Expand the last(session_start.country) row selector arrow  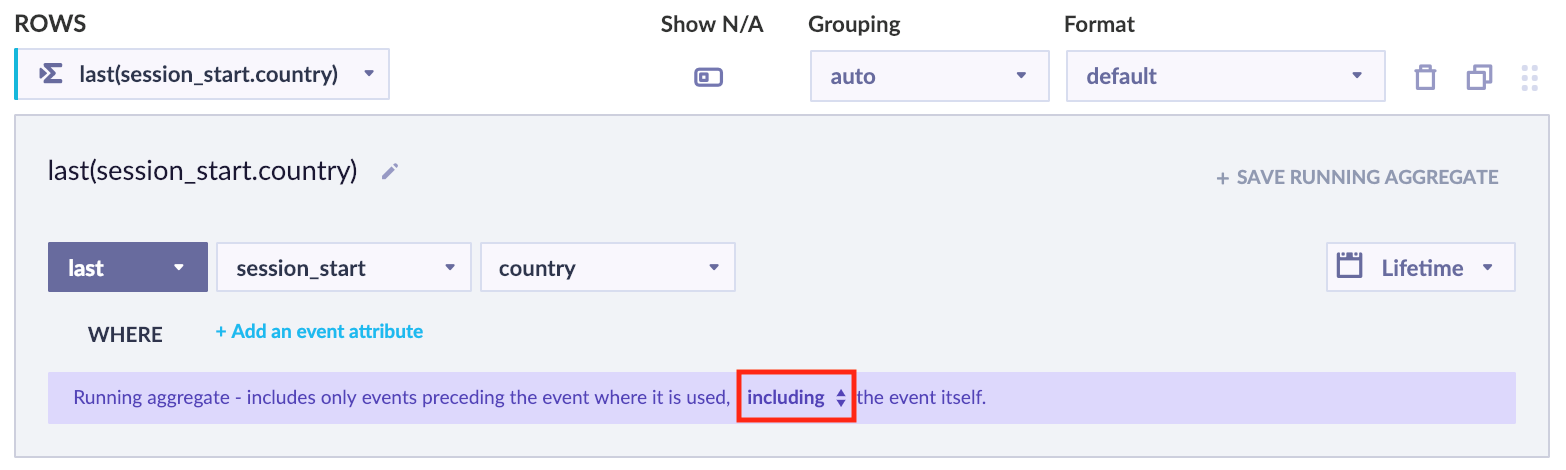coord(369,74)
